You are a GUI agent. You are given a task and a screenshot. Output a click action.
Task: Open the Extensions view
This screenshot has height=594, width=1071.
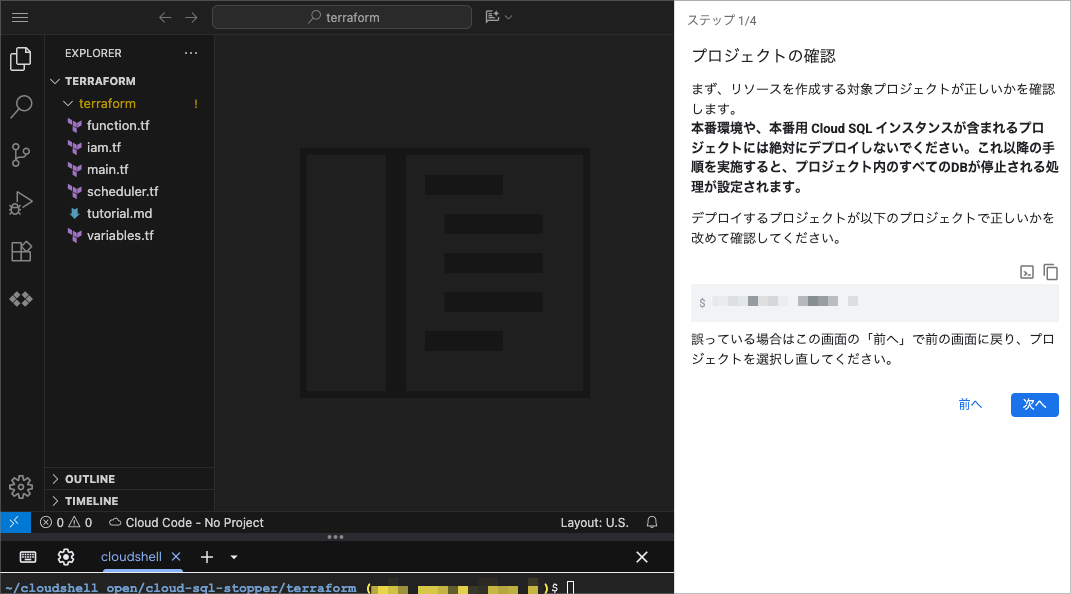(21, 251)
